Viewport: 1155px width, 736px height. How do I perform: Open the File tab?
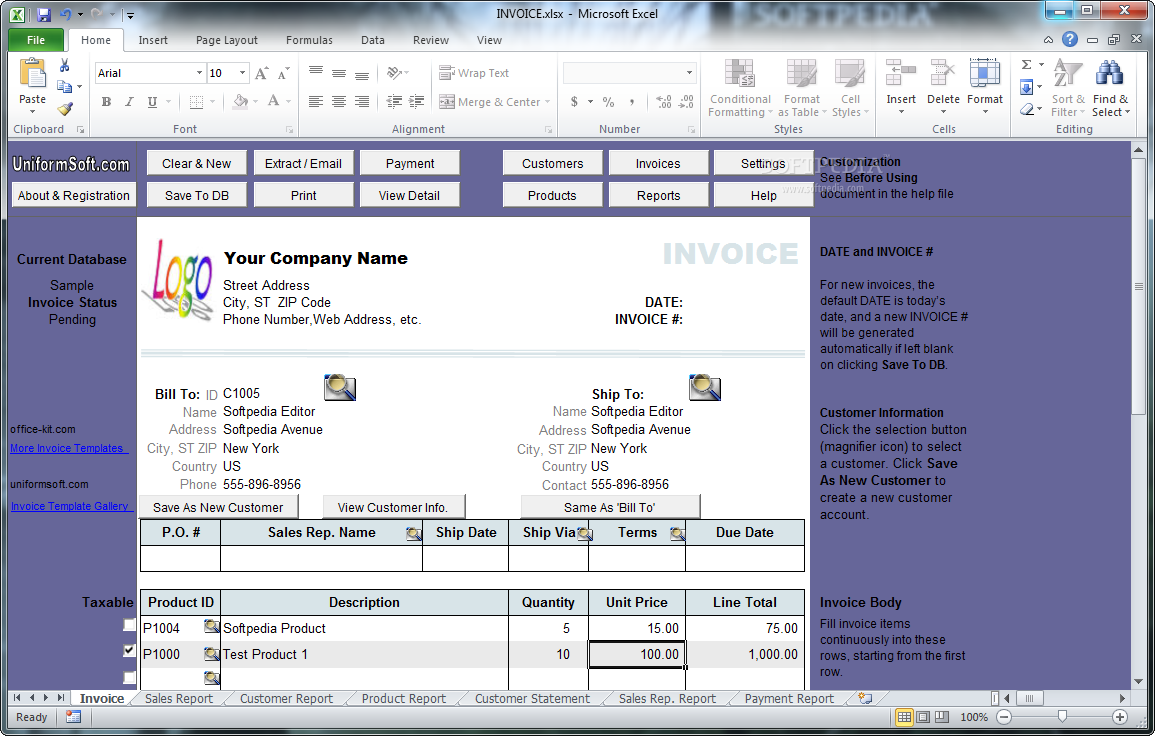click(x=35, y=40)
